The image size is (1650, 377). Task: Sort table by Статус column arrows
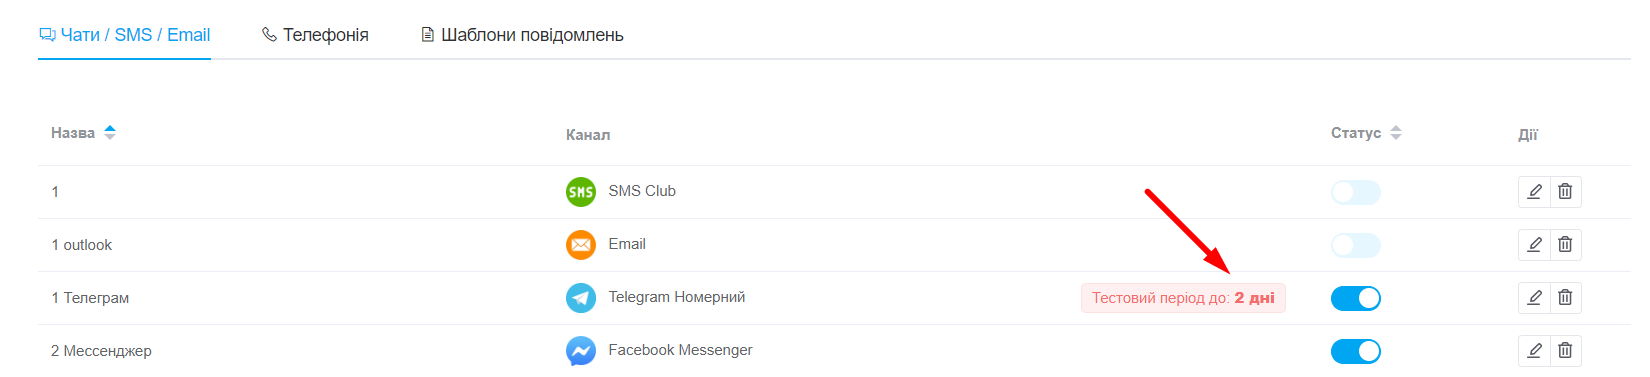1396,132
